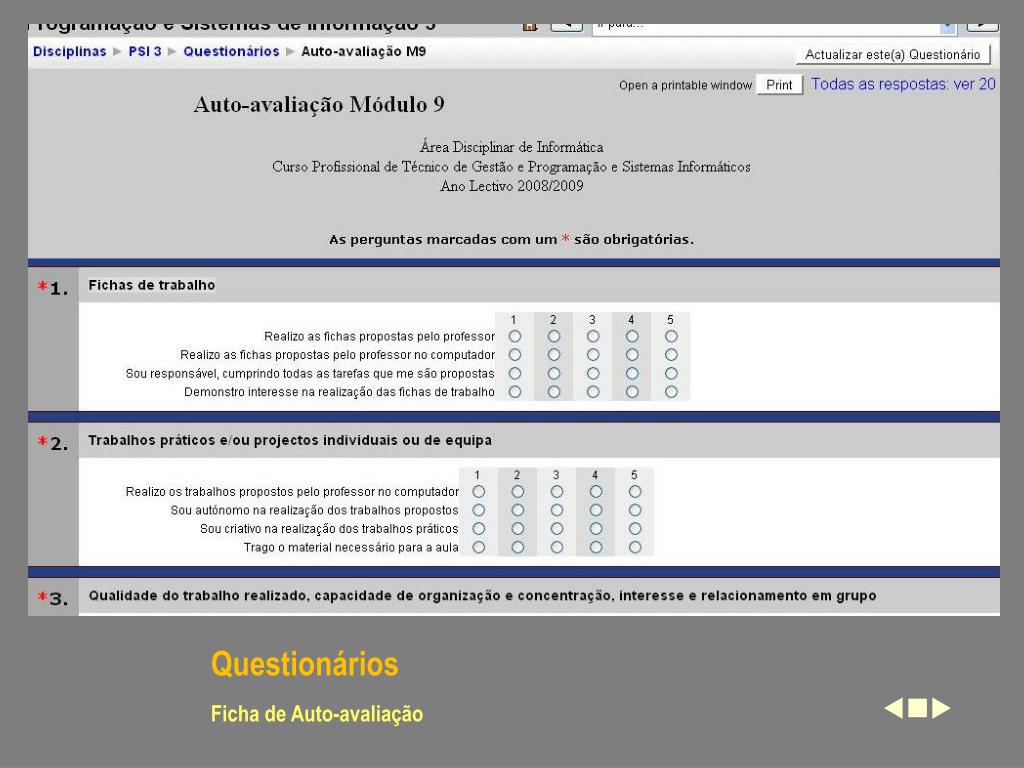The width and height of the screenshot is (1024, 768).
Task: Click question 1 title 'Fichas de trabalho'
Action: coord(152,285)
